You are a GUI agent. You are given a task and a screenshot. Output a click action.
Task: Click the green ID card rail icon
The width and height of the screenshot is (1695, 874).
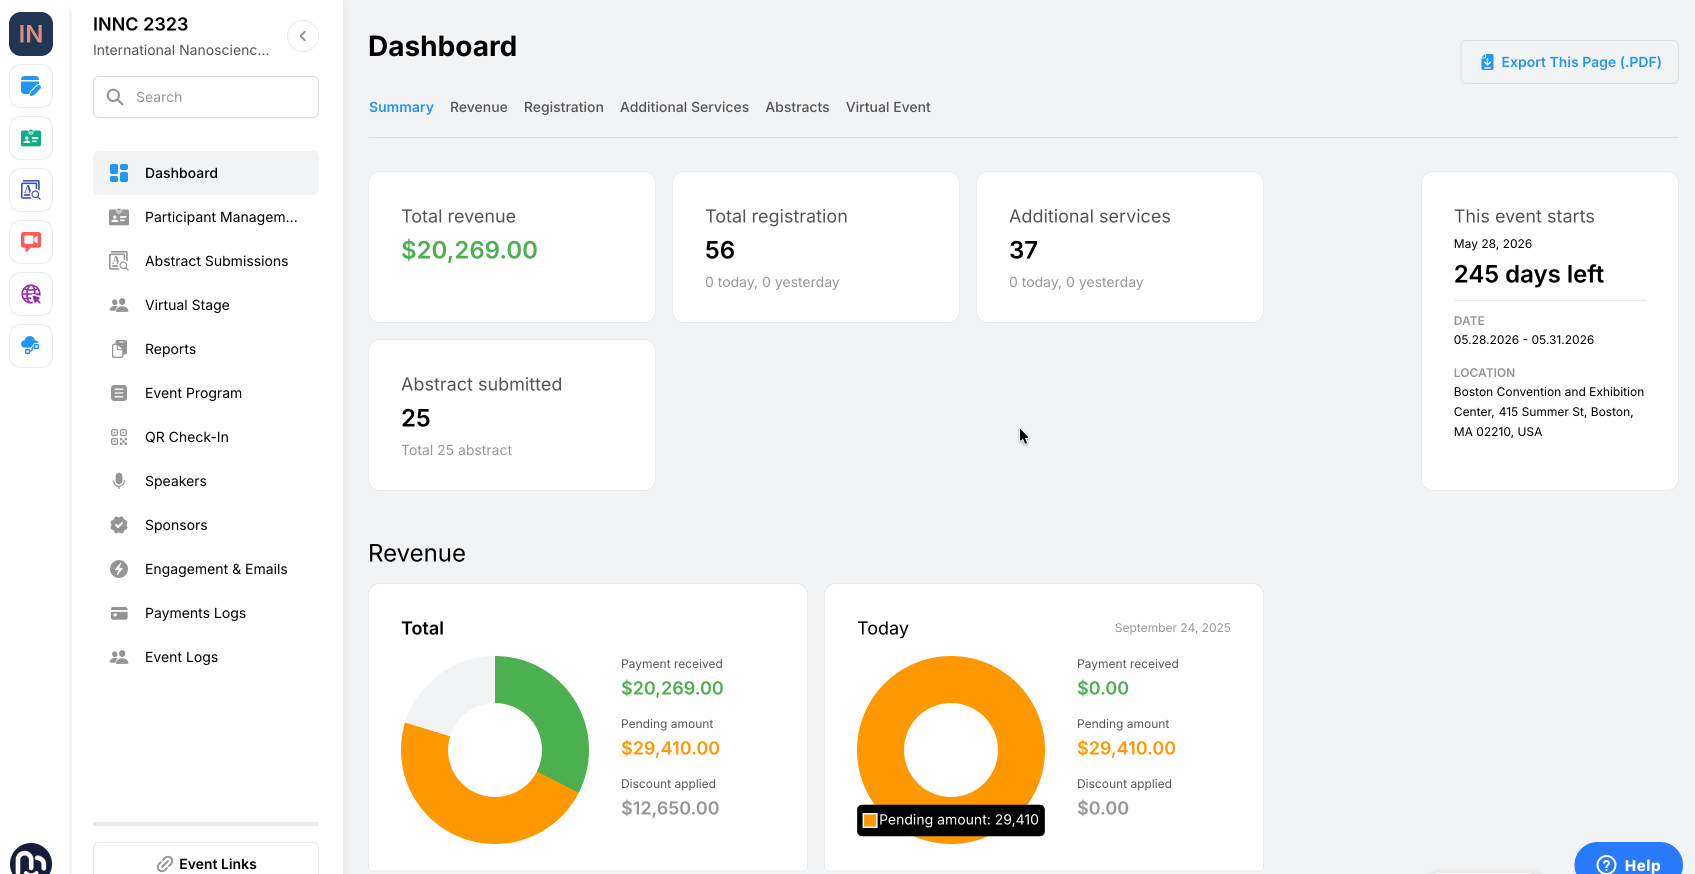31,138
